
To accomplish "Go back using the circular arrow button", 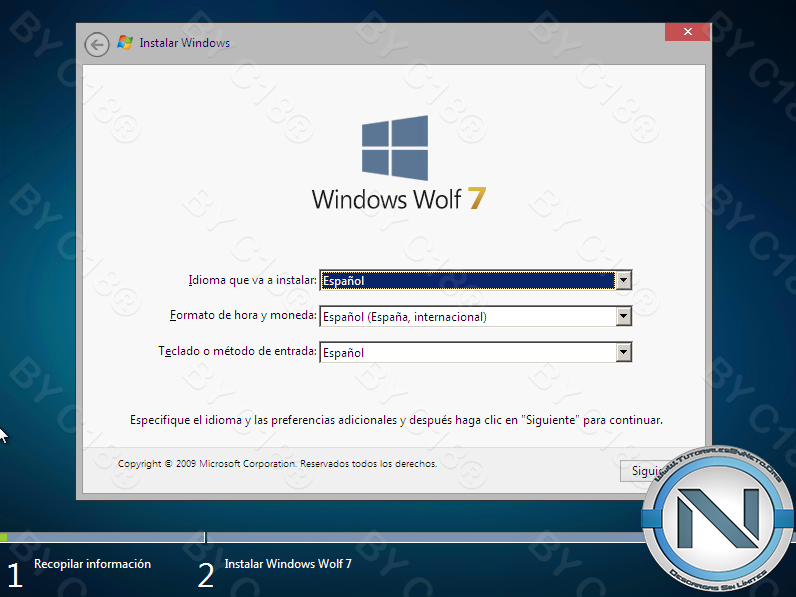I will (x=97, y=45).
